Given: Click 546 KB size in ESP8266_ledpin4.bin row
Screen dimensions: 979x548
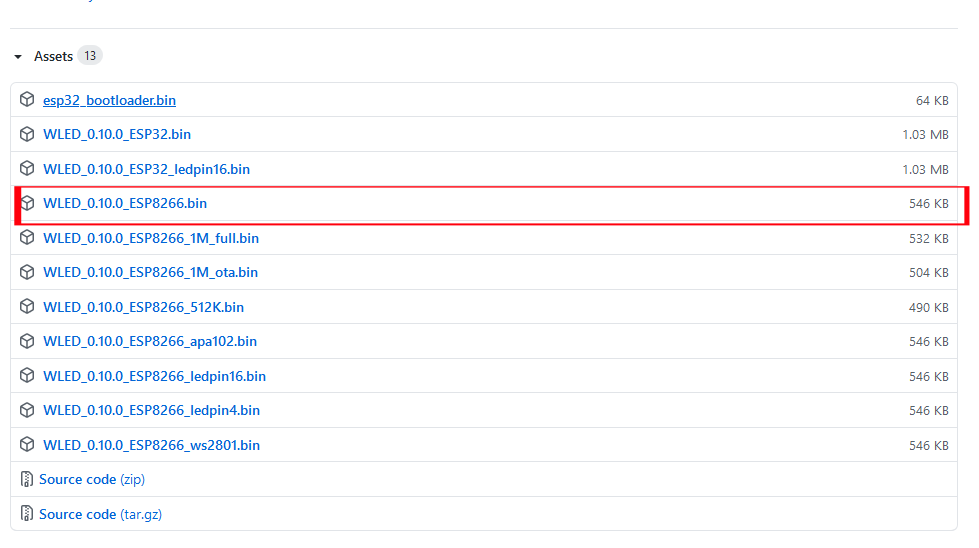Looking at the screenshot, I should pyautogui.click(x=929, y=411).
